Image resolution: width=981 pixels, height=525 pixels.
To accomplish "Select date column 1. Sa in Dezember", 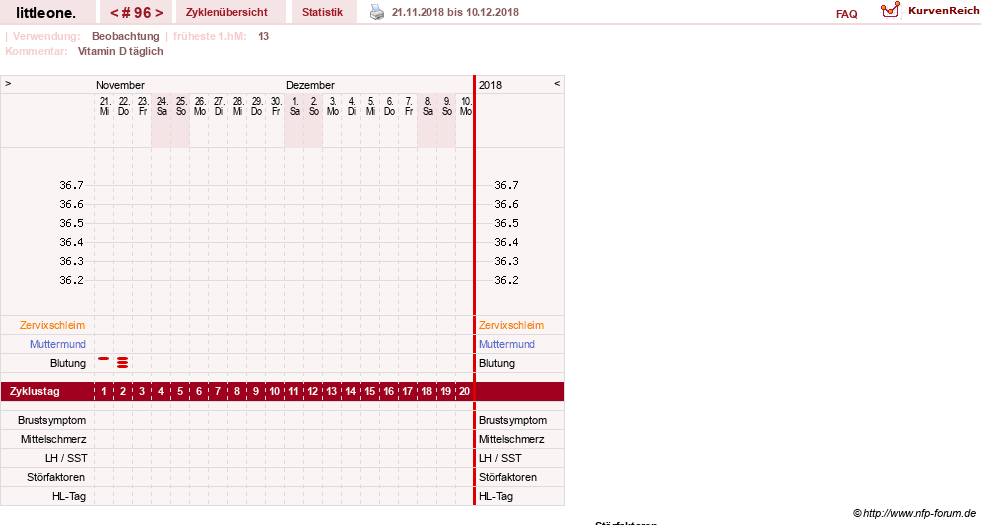I will pos(295,106).
